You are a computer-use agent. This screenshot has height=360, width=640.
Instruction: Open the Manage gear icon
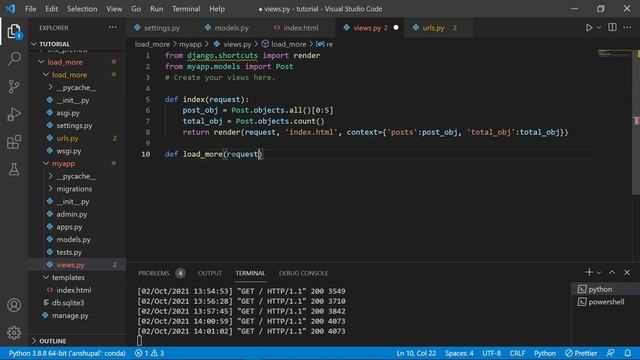pyautogui.click(x=14, y=333)
